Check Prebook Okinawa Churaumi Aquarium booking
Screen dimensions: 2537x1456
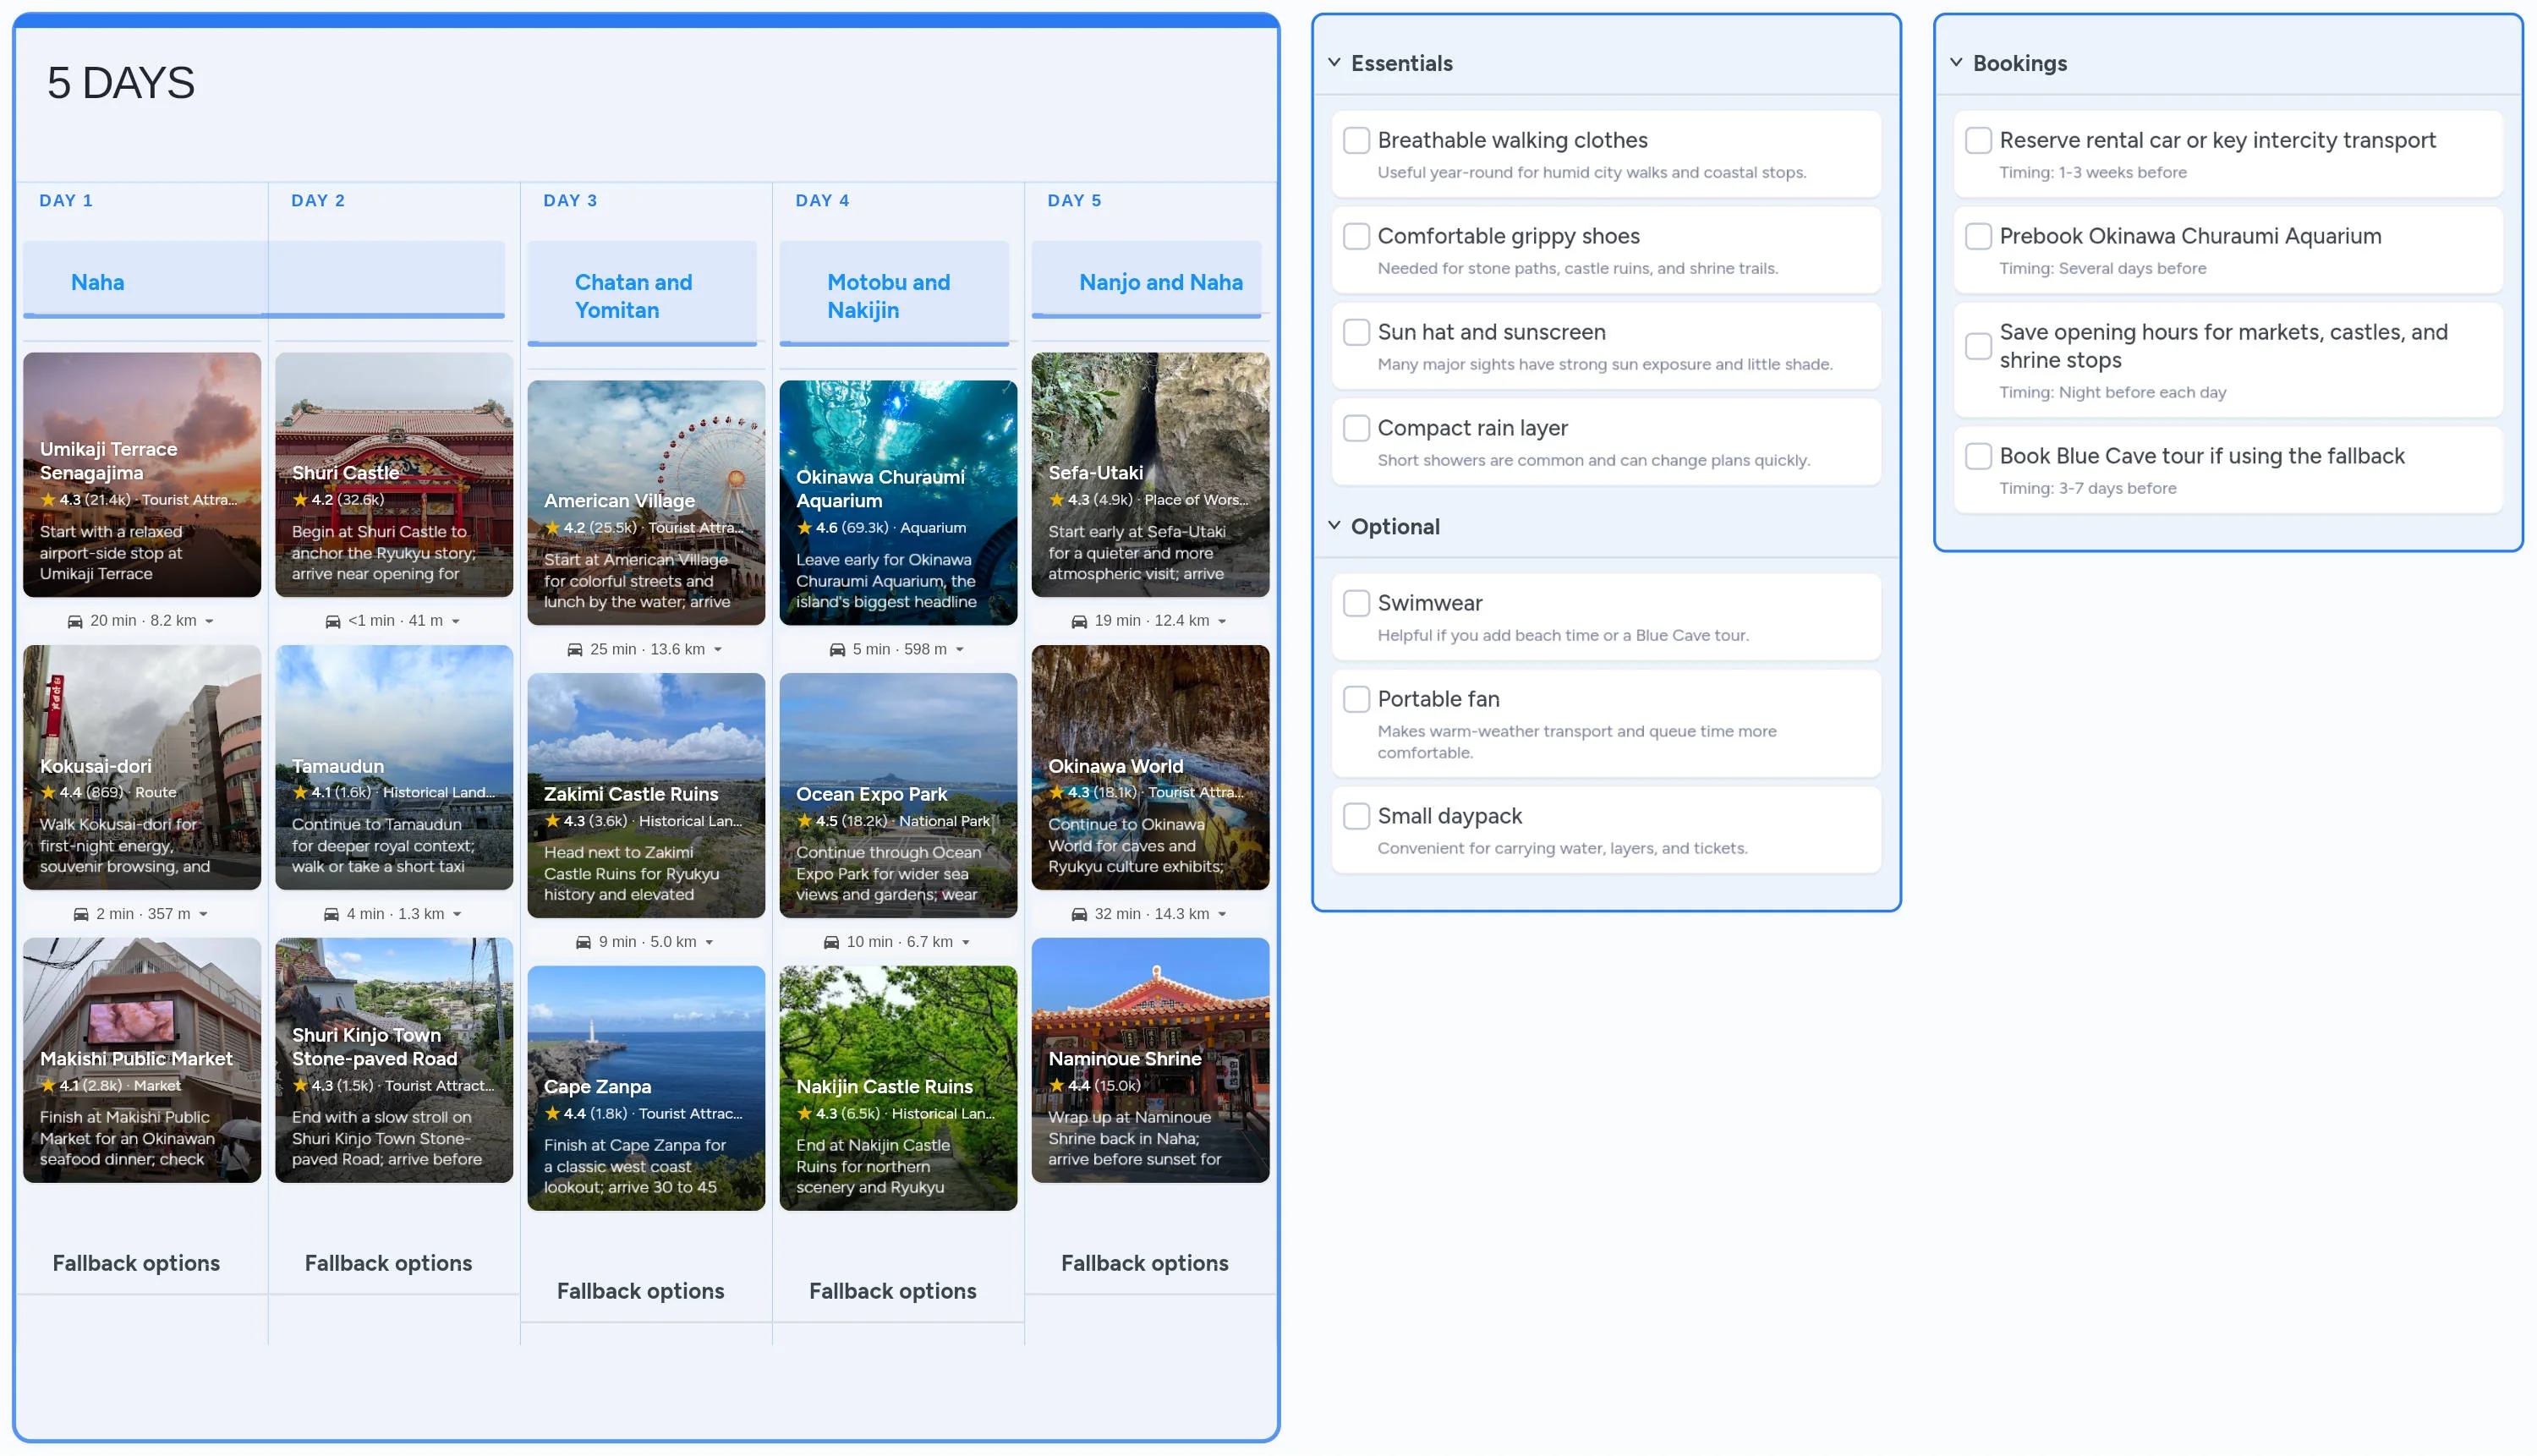coord(1977,236)
